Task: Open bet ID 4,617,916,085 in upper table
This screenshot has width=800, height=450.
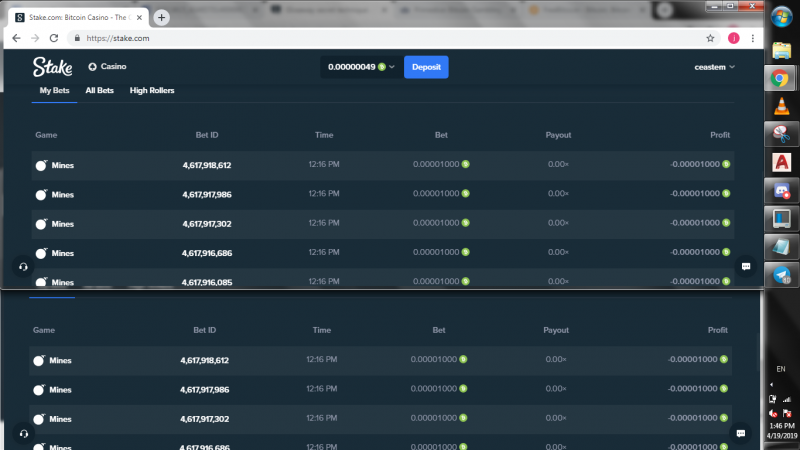Action: click(207, 282)
